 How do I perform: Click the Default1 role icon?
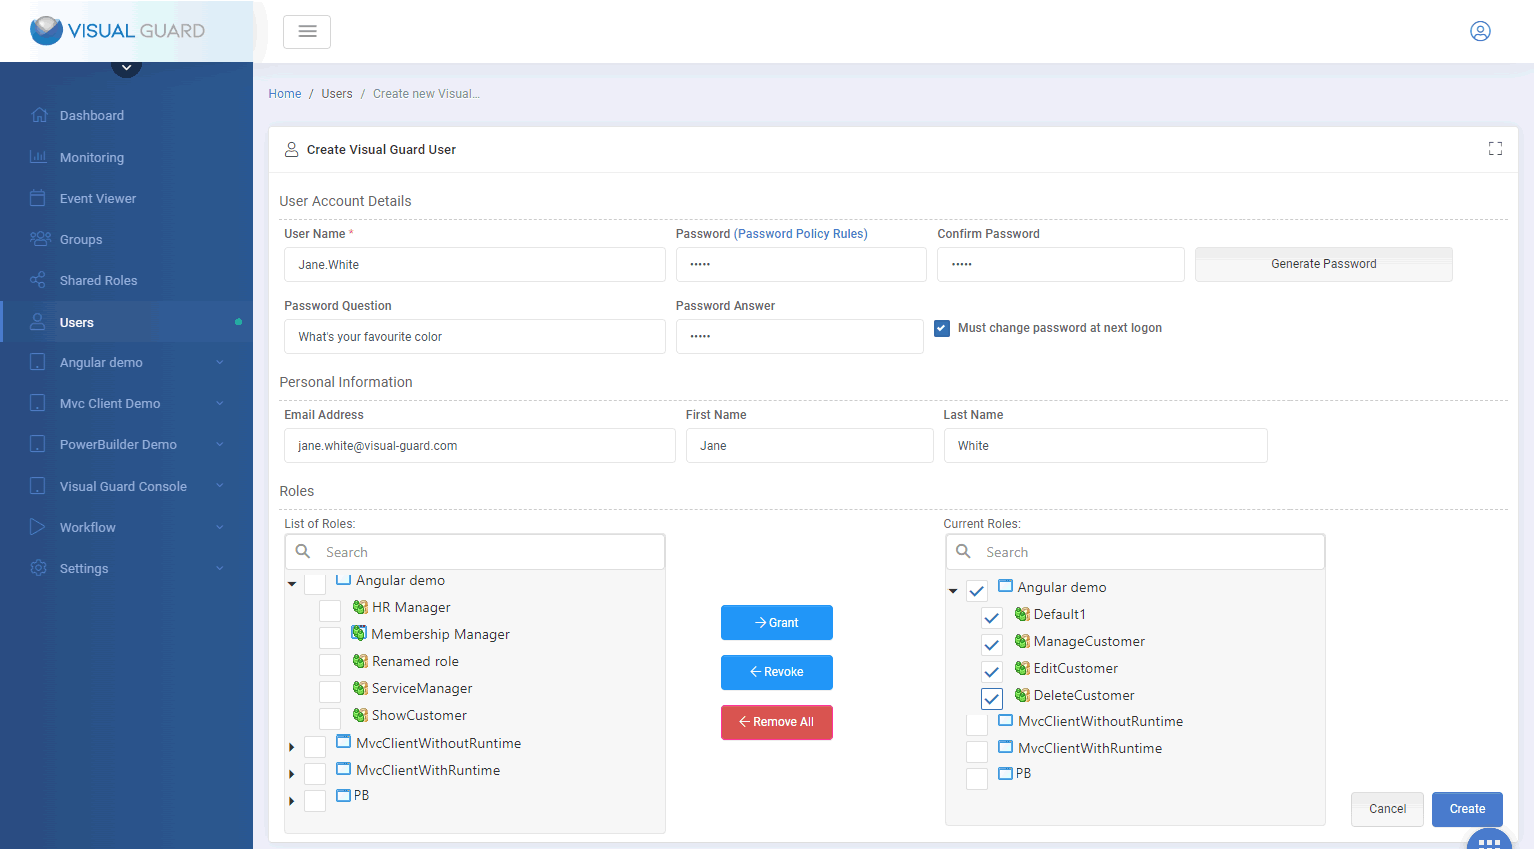click(x=1022, y=614)
